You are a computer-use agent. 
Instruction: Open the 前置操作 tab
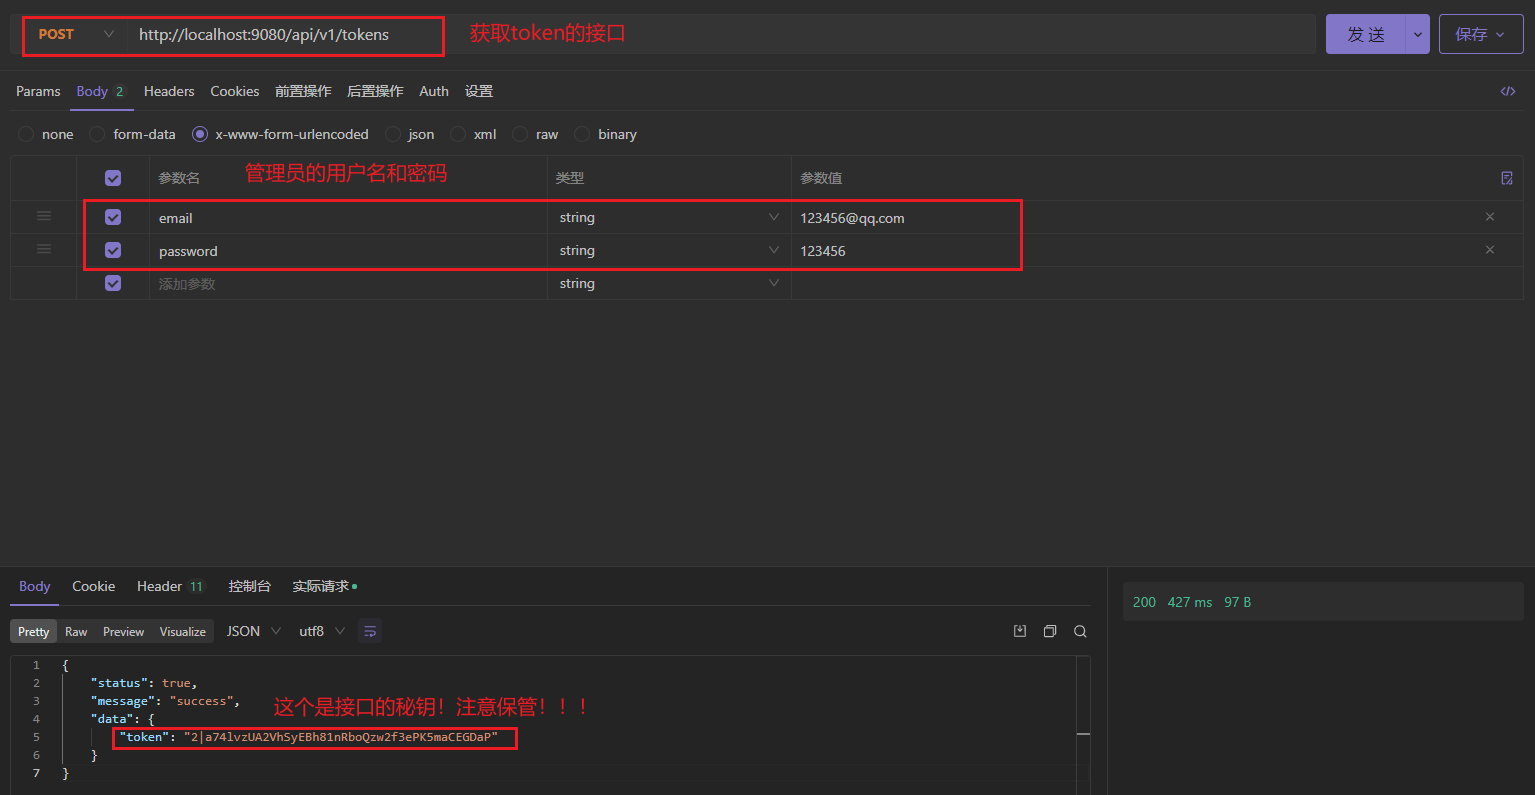(303, 91)
